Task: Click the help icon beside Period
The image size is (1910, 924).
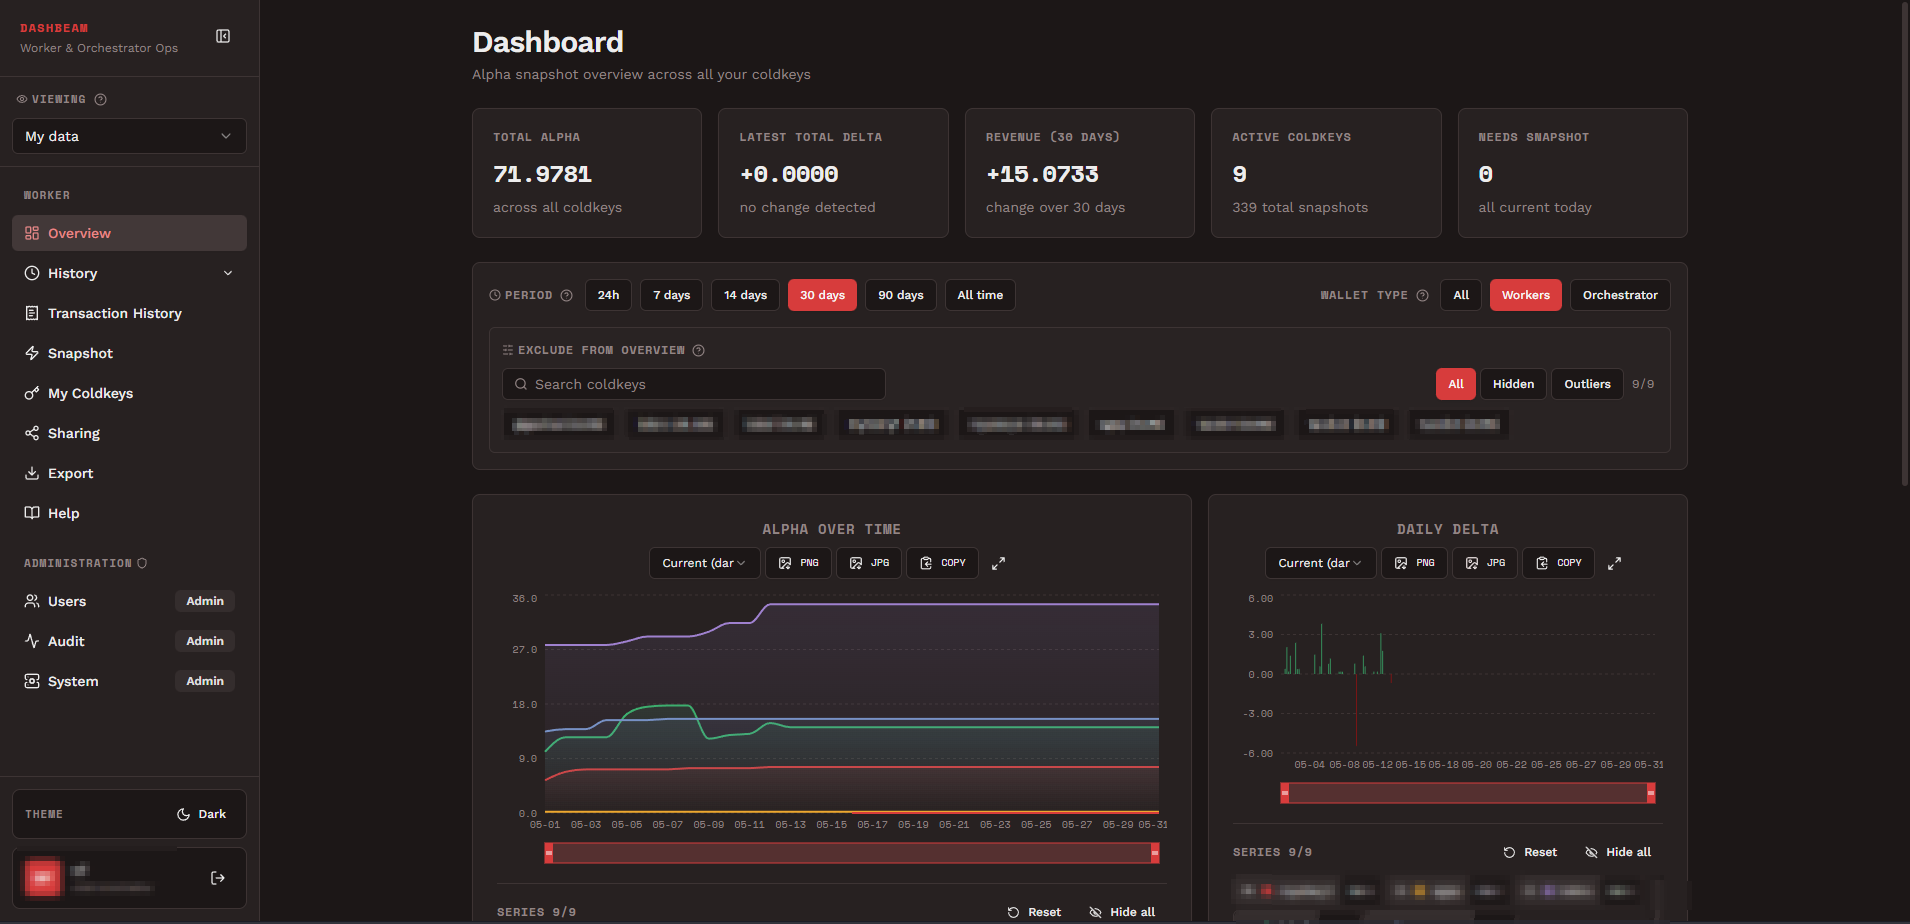Action: tap(566, 295)
